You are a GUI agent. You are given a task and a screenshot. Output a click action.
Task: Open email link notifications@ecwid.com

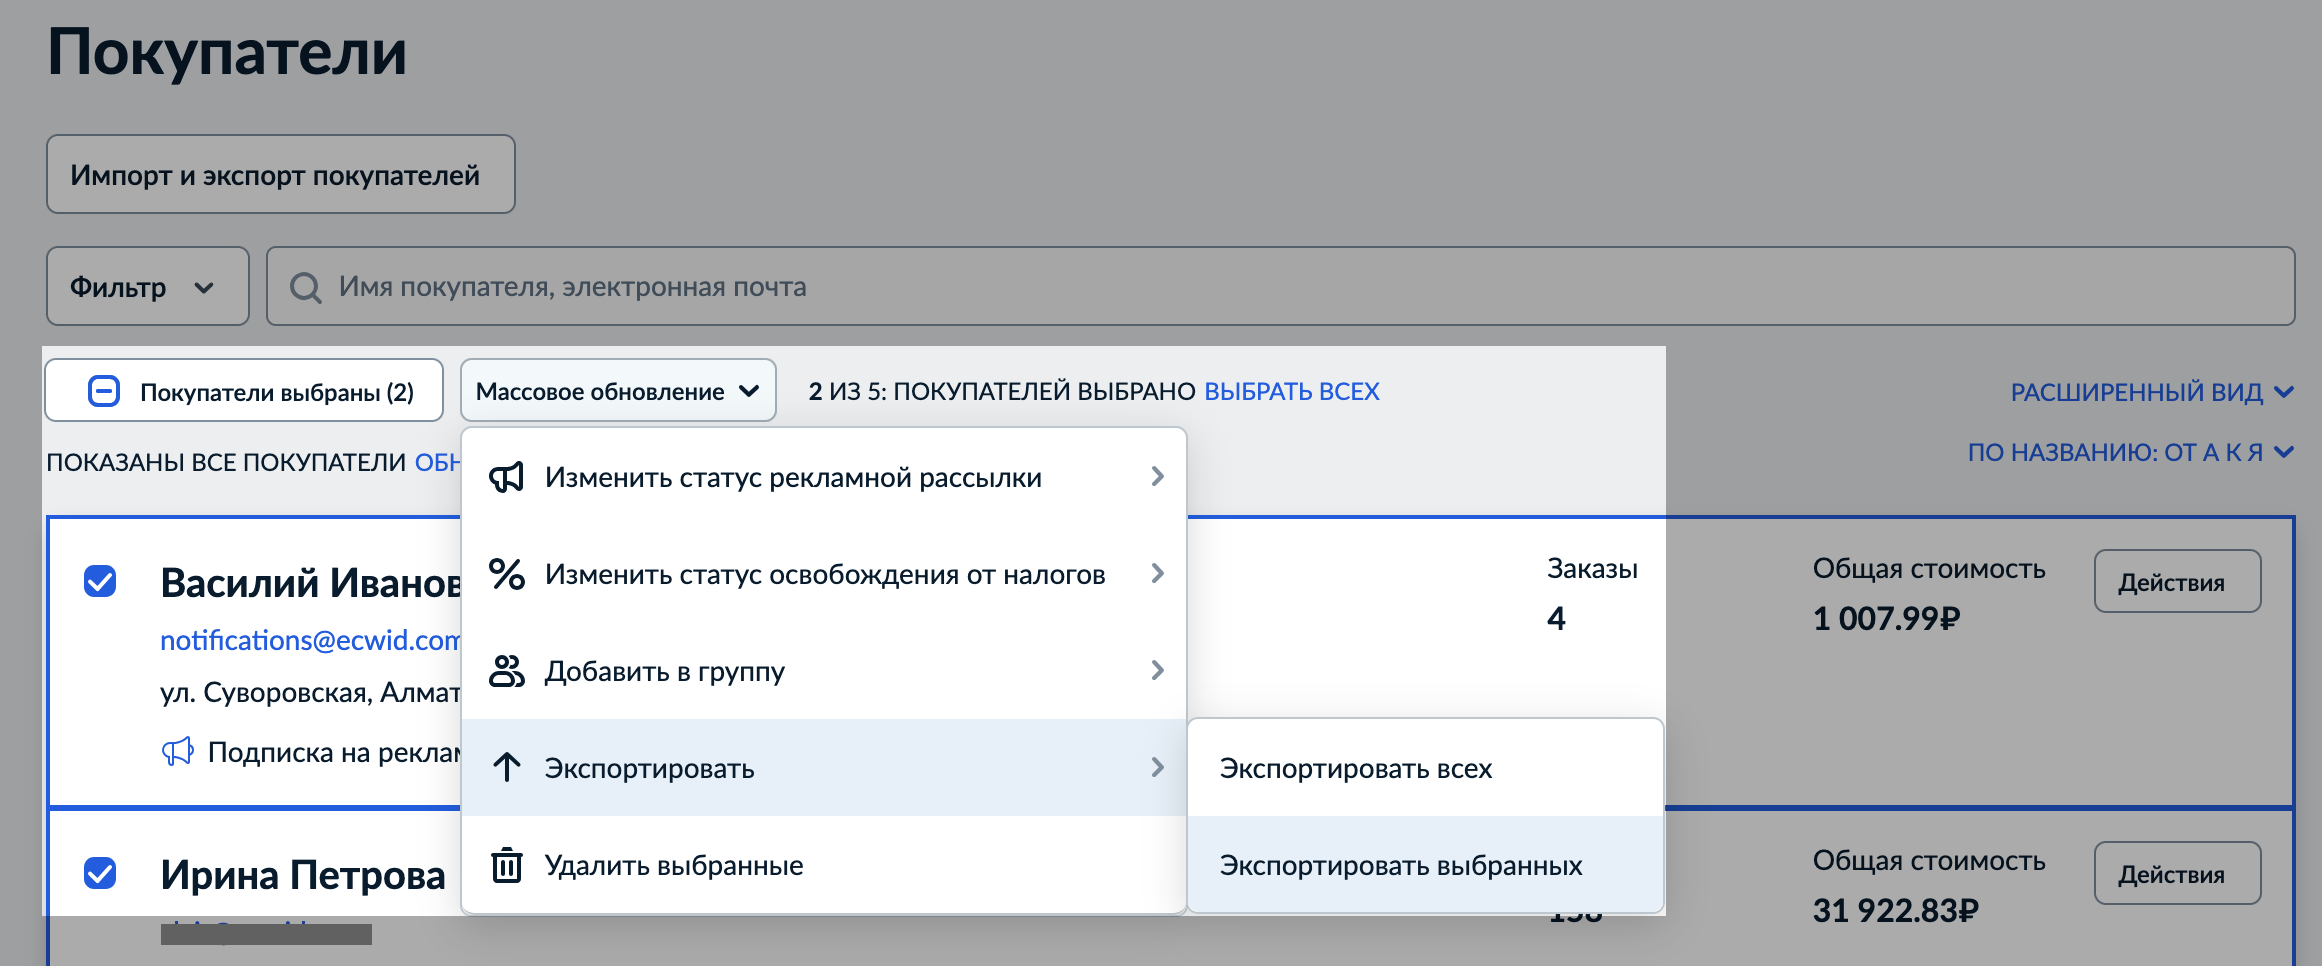point(310,640)
